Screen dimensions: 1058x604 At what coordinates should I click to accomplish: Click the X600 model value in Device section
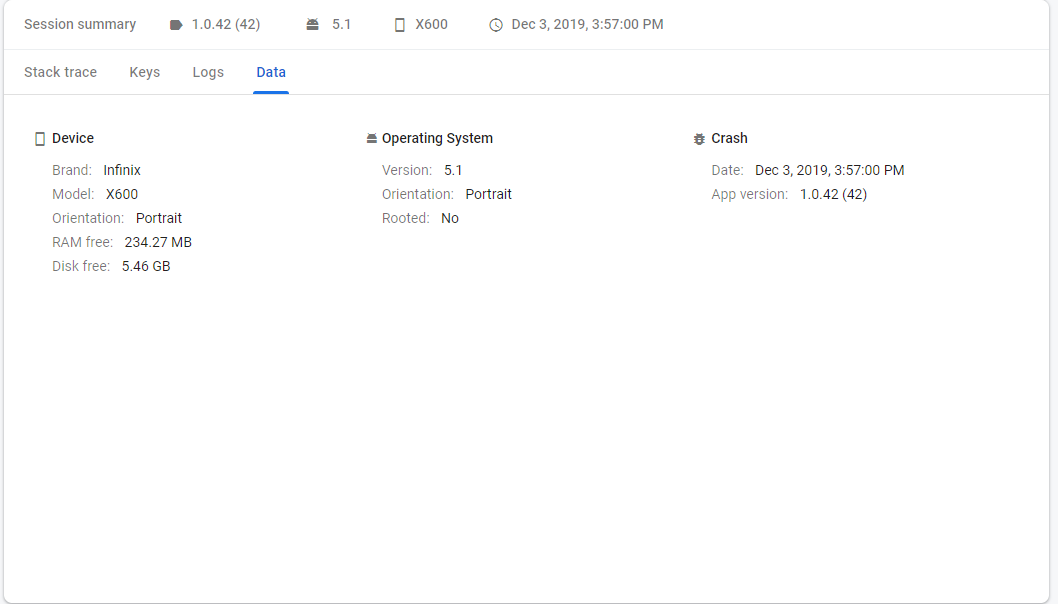121,194
